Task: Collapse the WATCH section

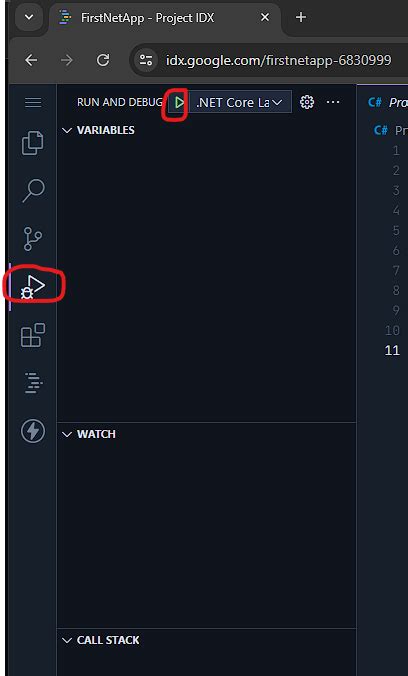Action: (x=89, y=434)
